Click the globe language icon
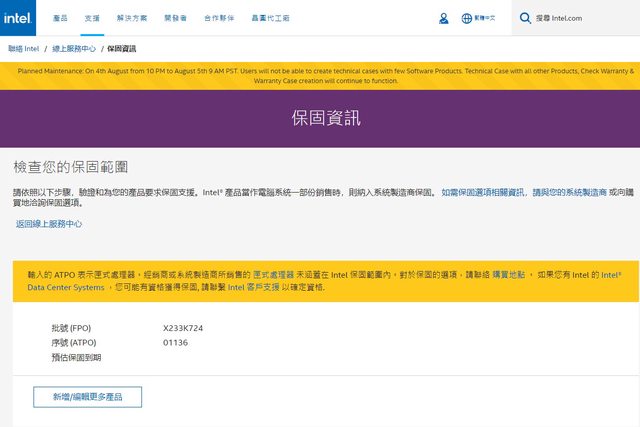 coord(467,18)
